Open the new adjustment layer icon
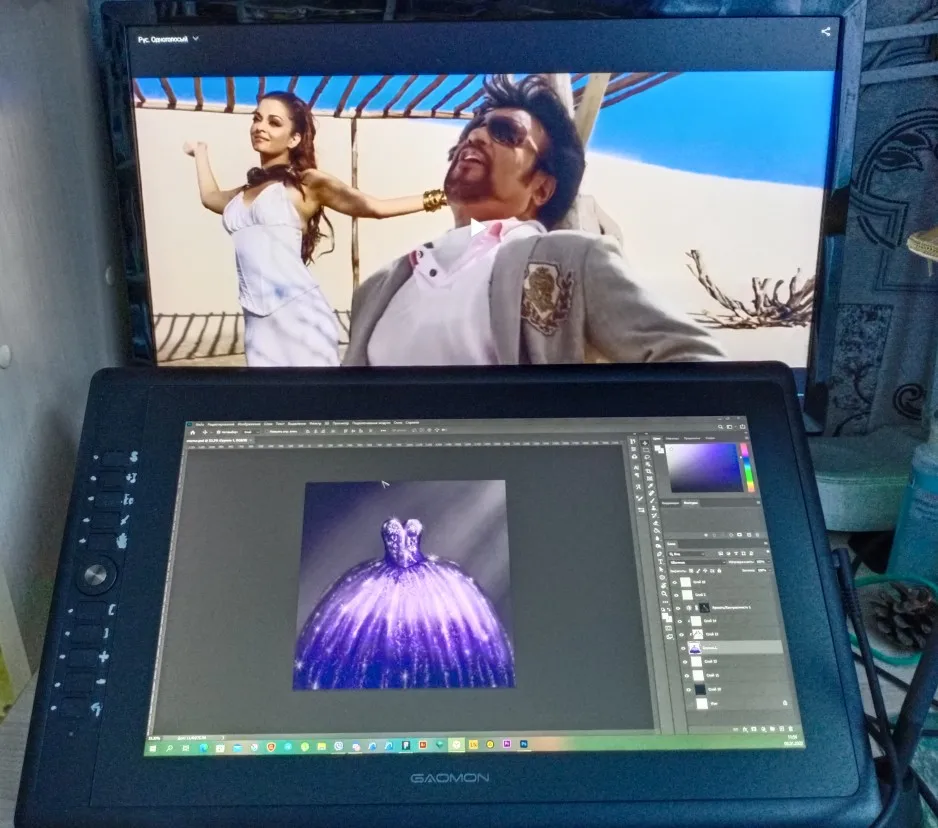 pos(763,729)
